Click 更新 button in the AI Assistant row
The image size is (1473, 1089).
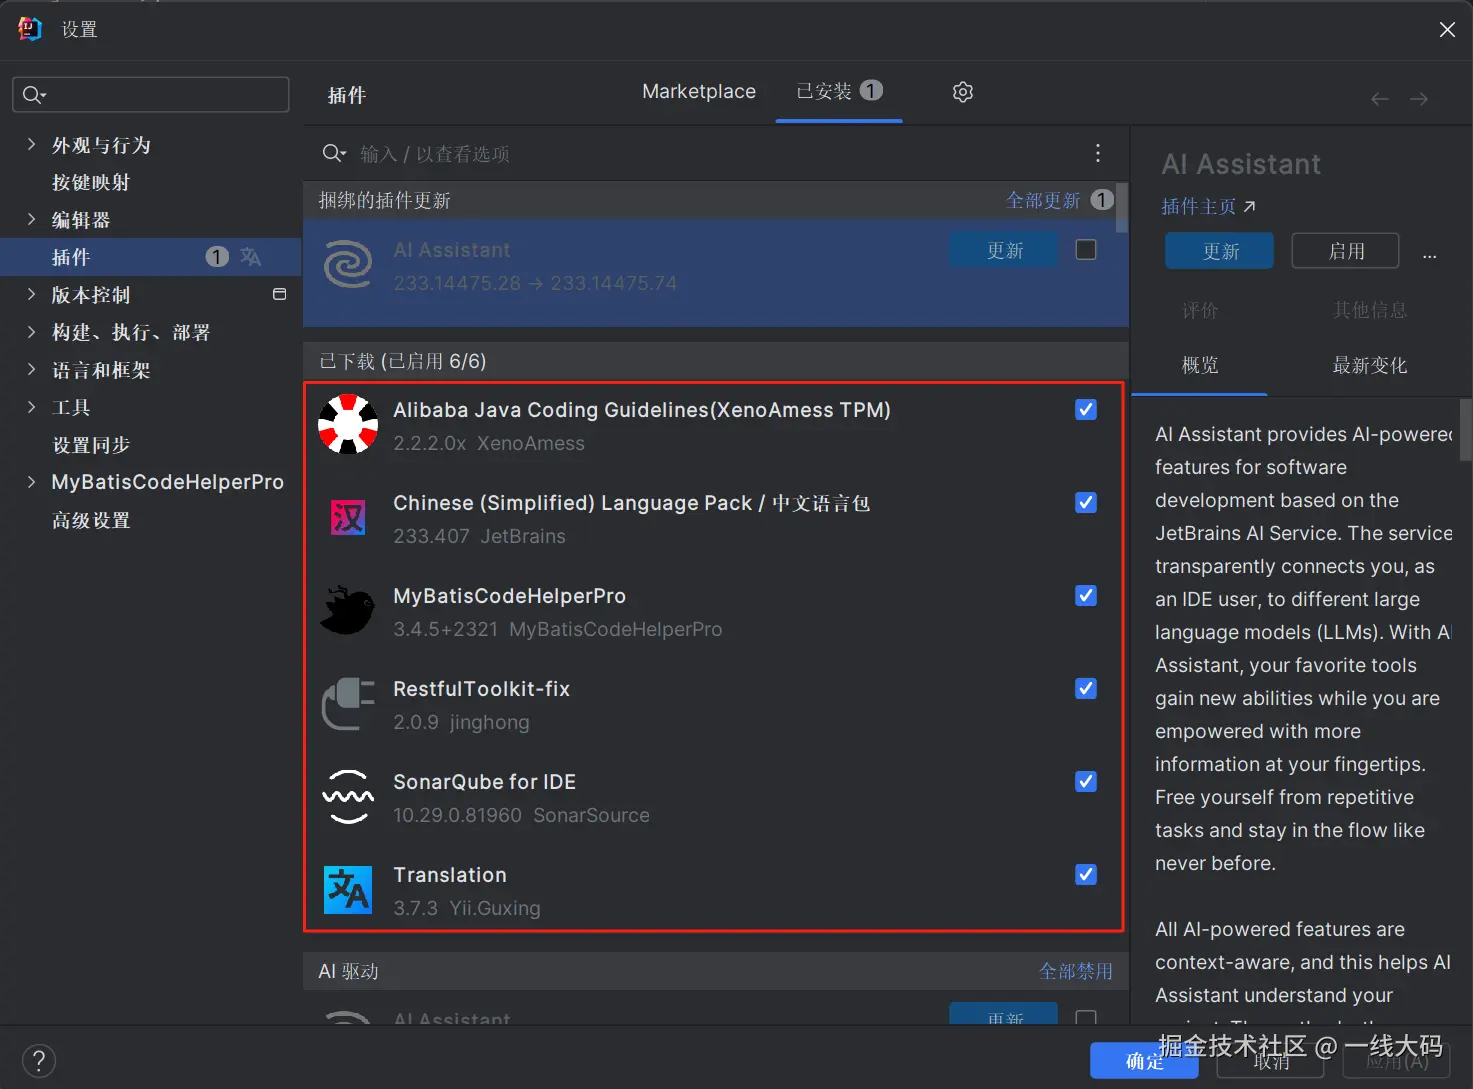pyautogui.click(x=1004, y=250)
